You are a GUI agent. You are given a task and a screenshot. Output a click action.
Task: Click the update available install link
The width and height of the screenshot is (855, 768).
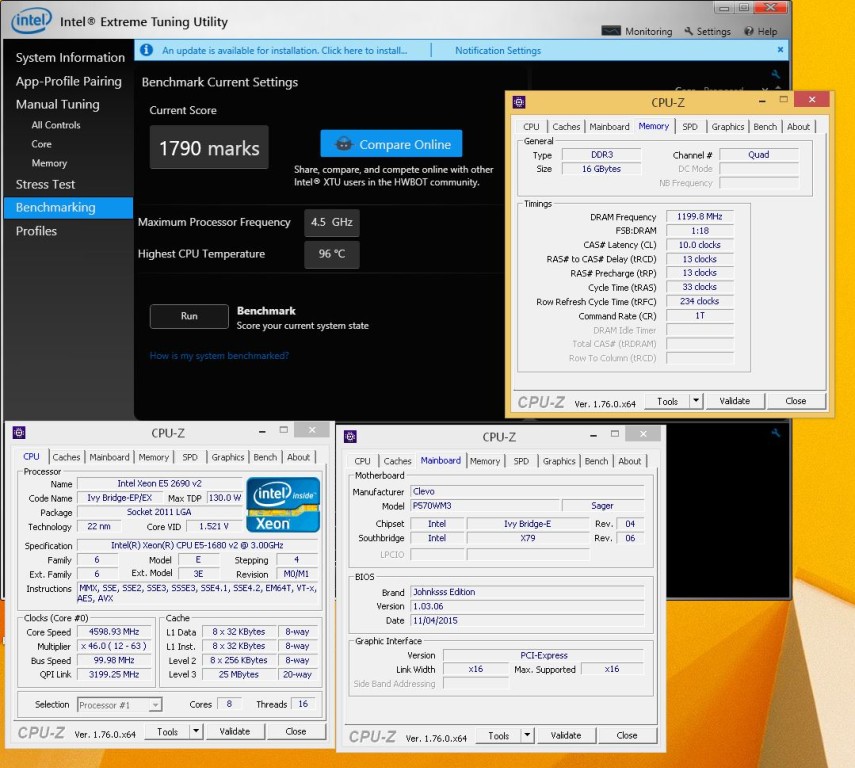pos(284,50)
